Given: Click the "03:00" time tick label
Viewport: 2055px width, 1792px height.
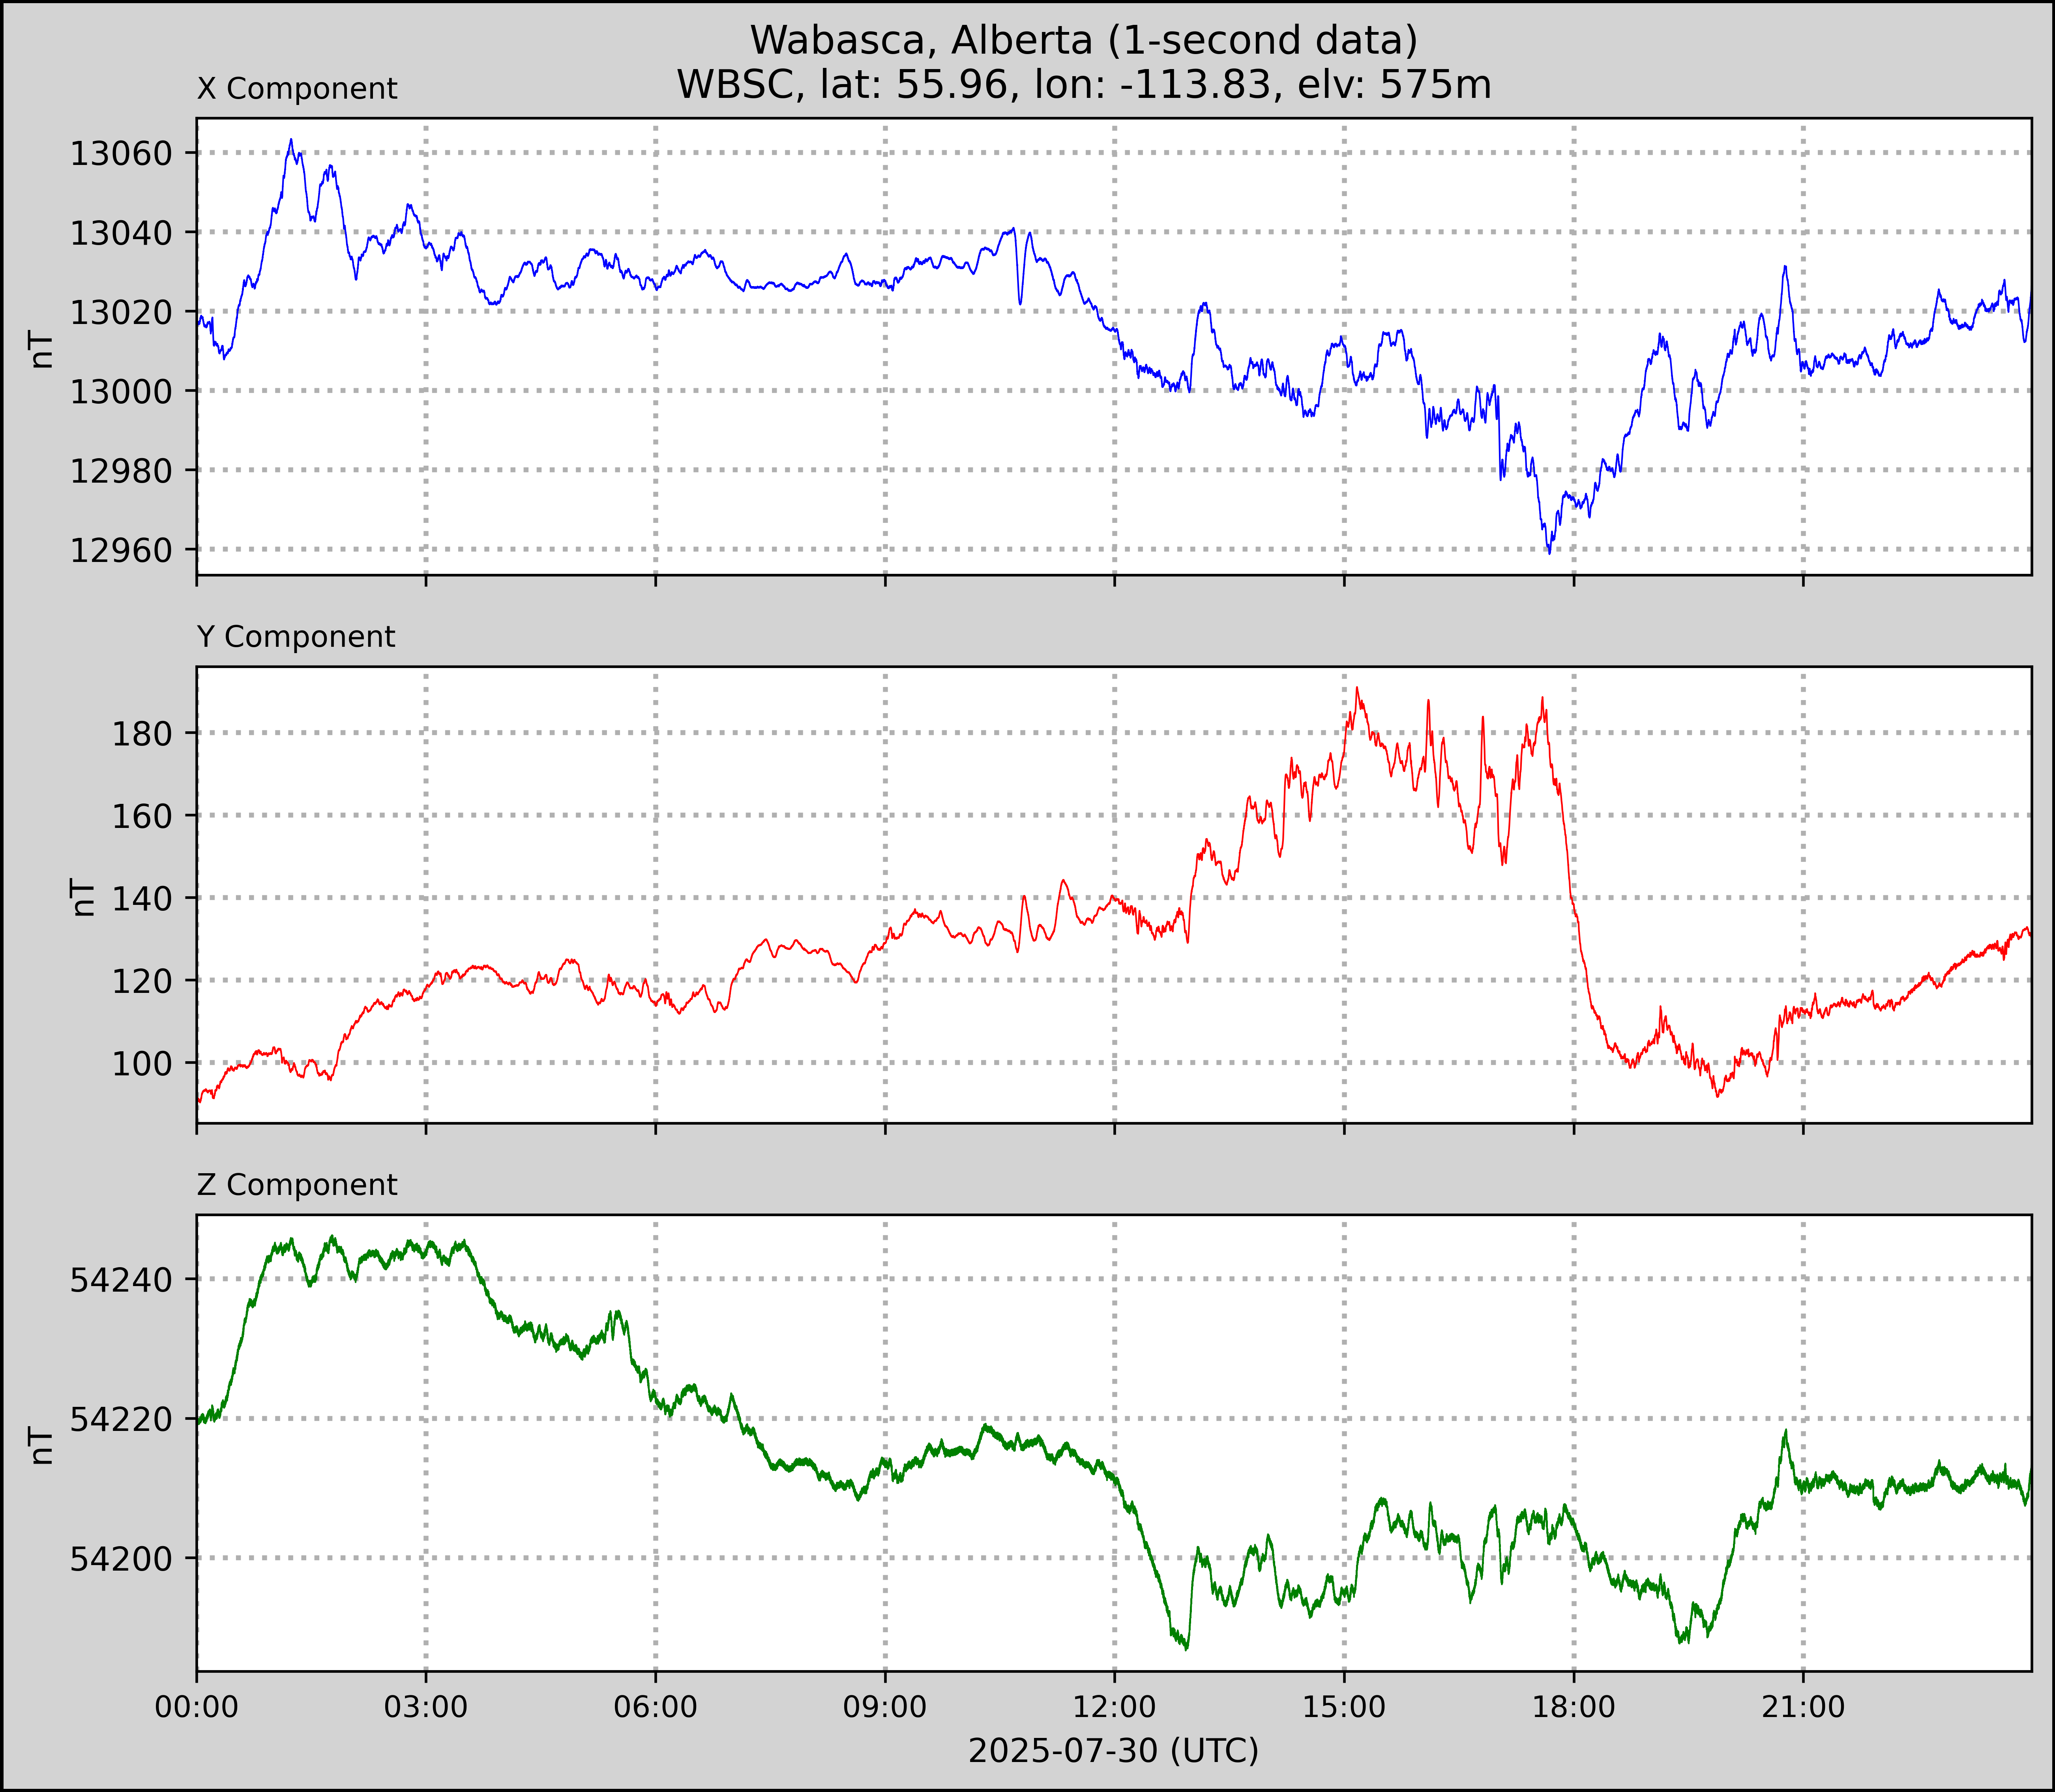Looking at the screenshot, I should [x=426, y=1707].
